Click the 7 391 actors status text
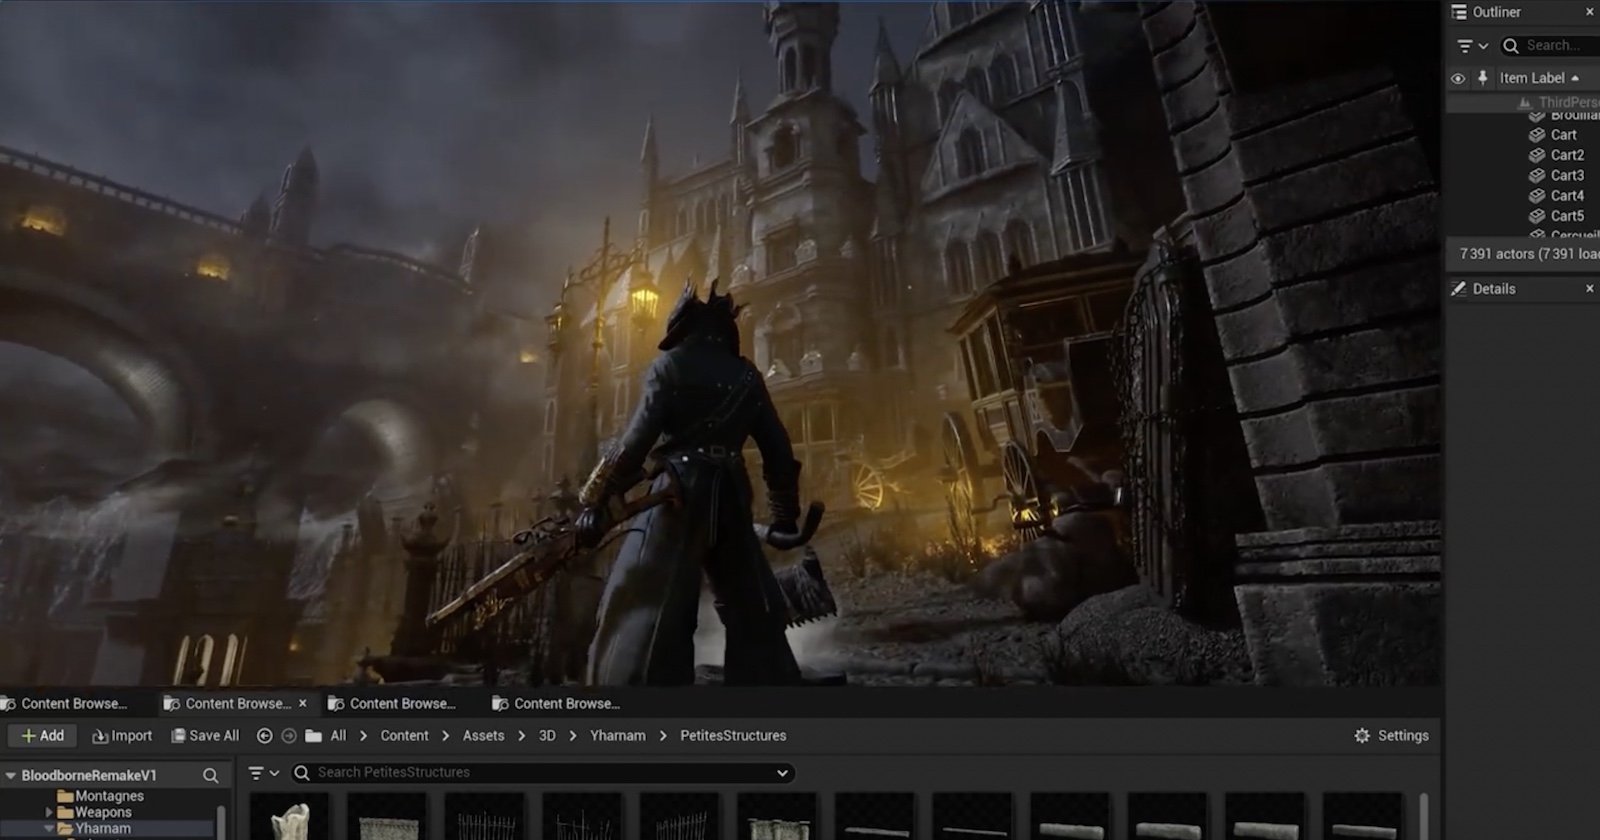1600x840 pixels. click(1529, 254)
